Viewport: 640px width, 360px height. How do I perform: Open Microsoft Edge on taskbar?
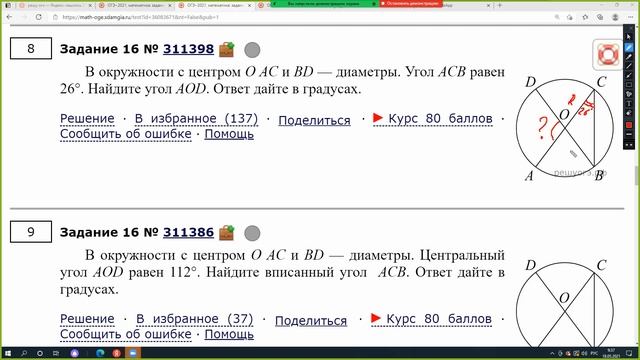point(100,353)
